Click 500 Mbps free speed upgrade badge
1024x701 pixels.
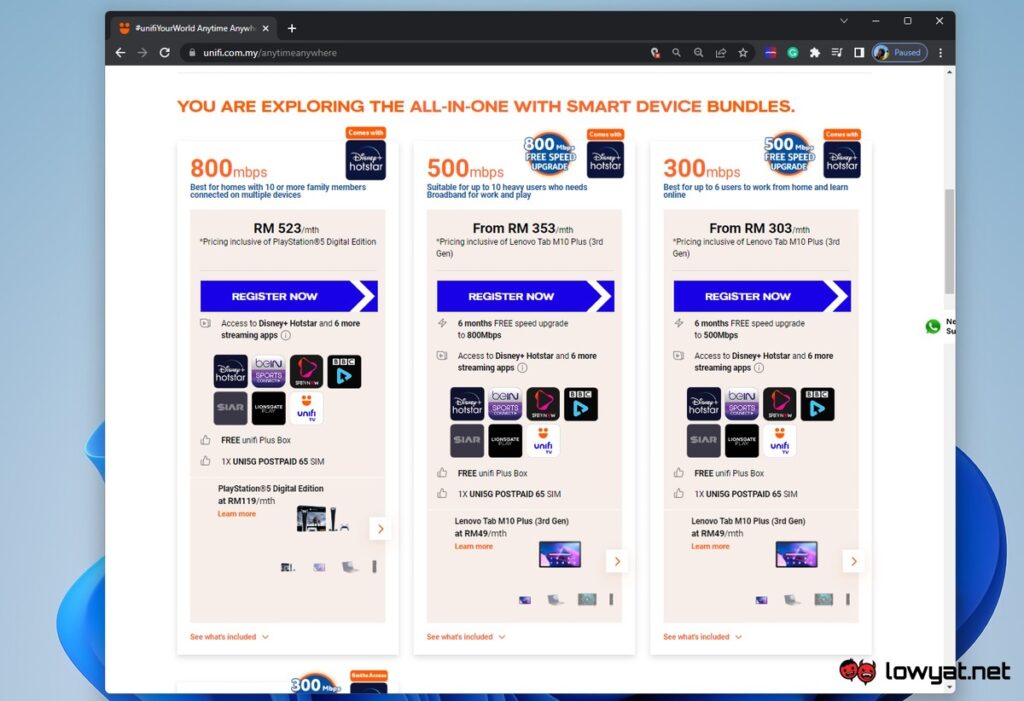(789, 154)
